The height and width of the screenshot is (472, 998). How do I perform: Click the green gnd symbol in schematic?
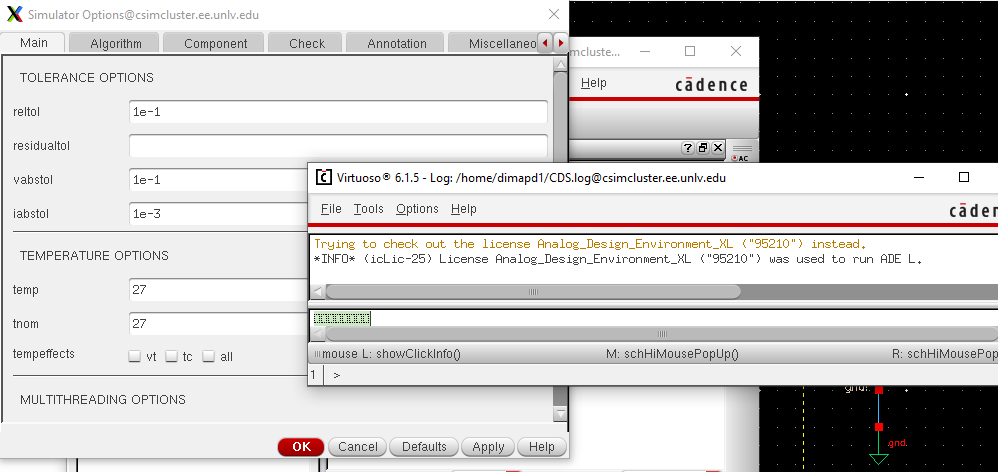click(x=879, y=459)
